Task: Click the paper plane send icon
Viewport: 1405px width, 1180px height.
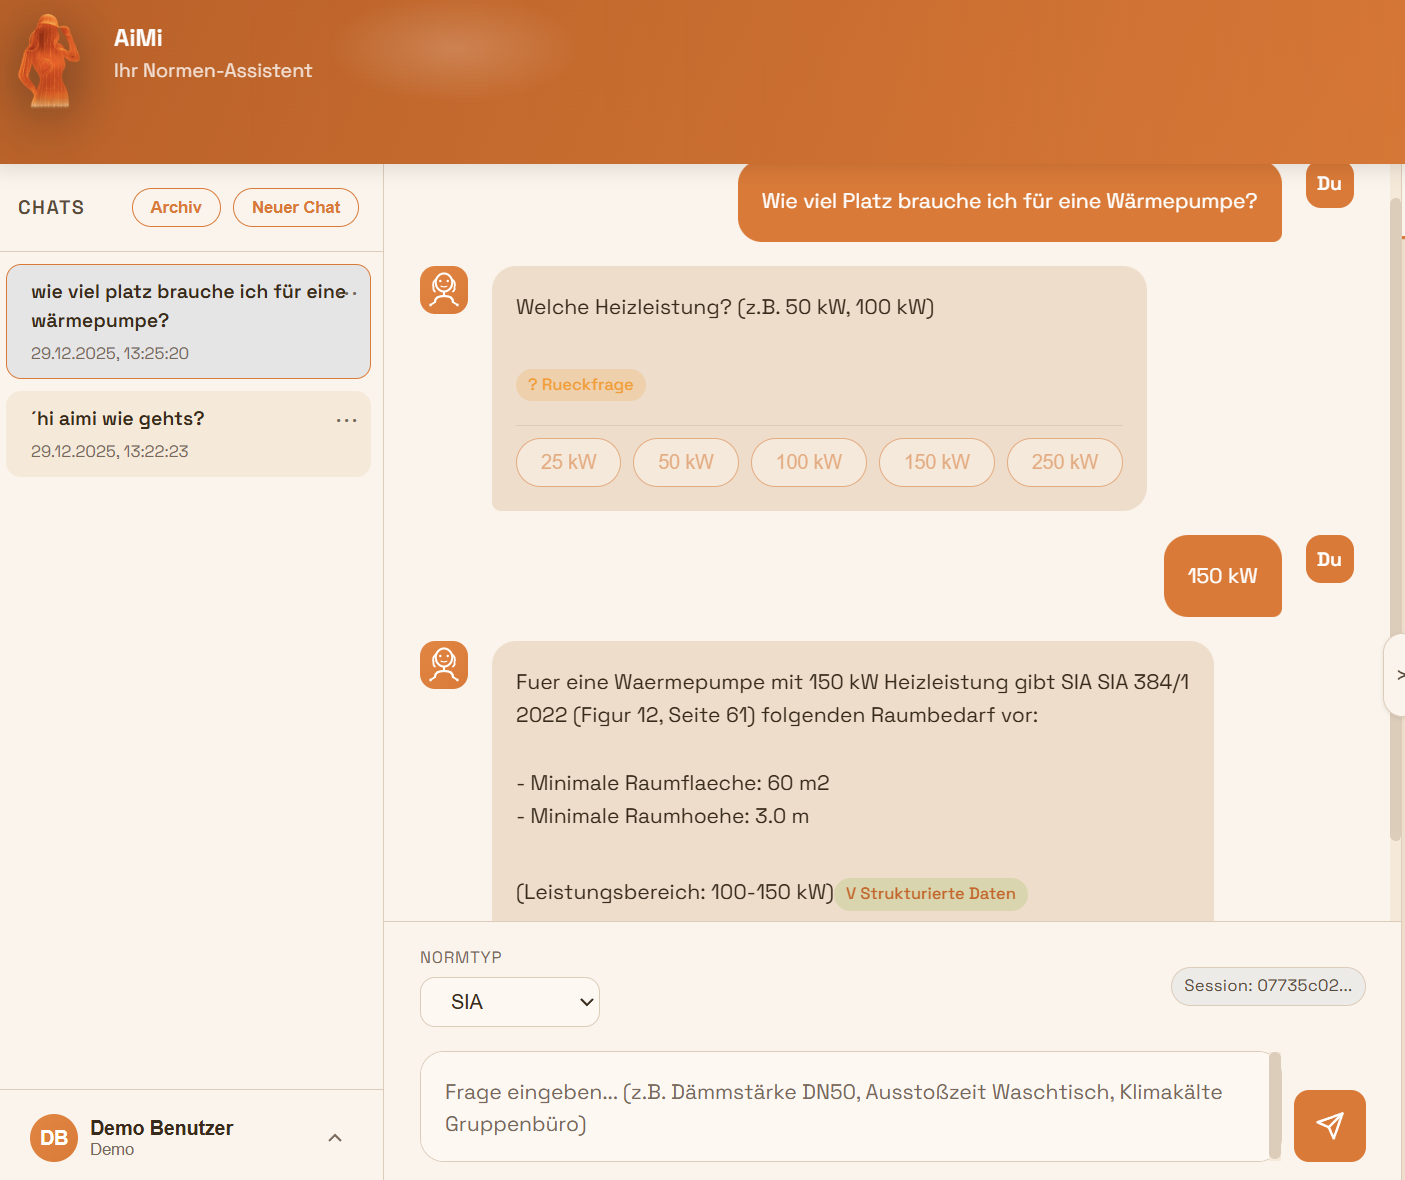Action: coord(1329,1126)
